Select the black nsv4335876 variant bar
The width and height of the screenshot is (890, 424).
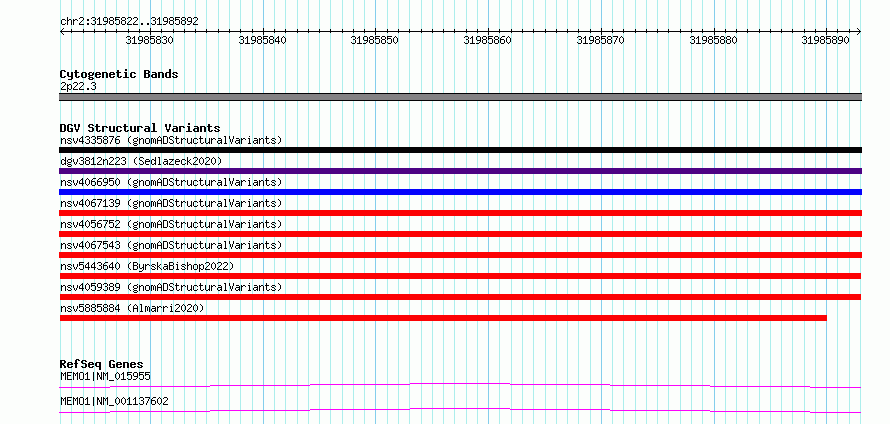click(x=460, y=150)
